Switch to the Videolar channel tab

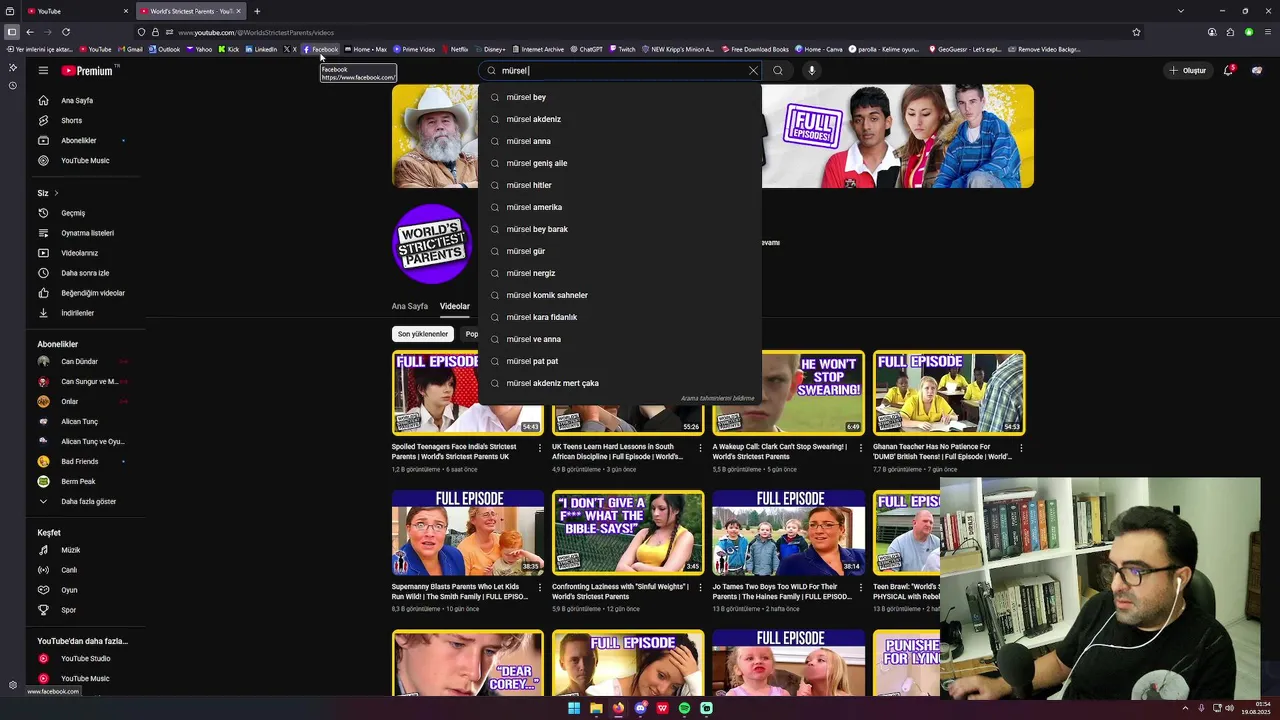tap(455, 306)
